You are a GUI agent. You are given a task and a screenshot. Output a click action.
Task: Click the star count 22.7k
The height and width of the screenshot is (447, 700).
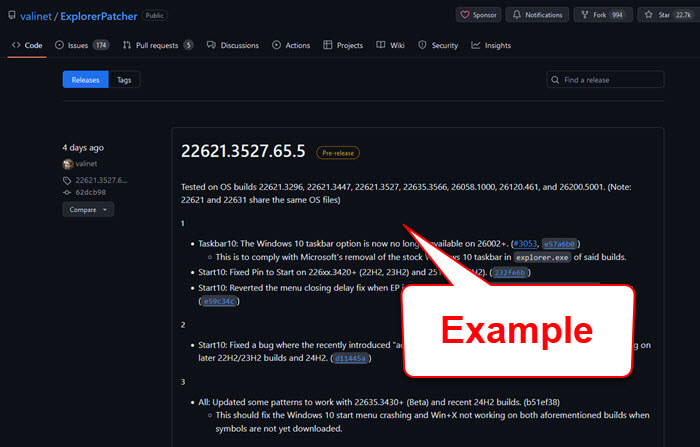pos(683,15)
